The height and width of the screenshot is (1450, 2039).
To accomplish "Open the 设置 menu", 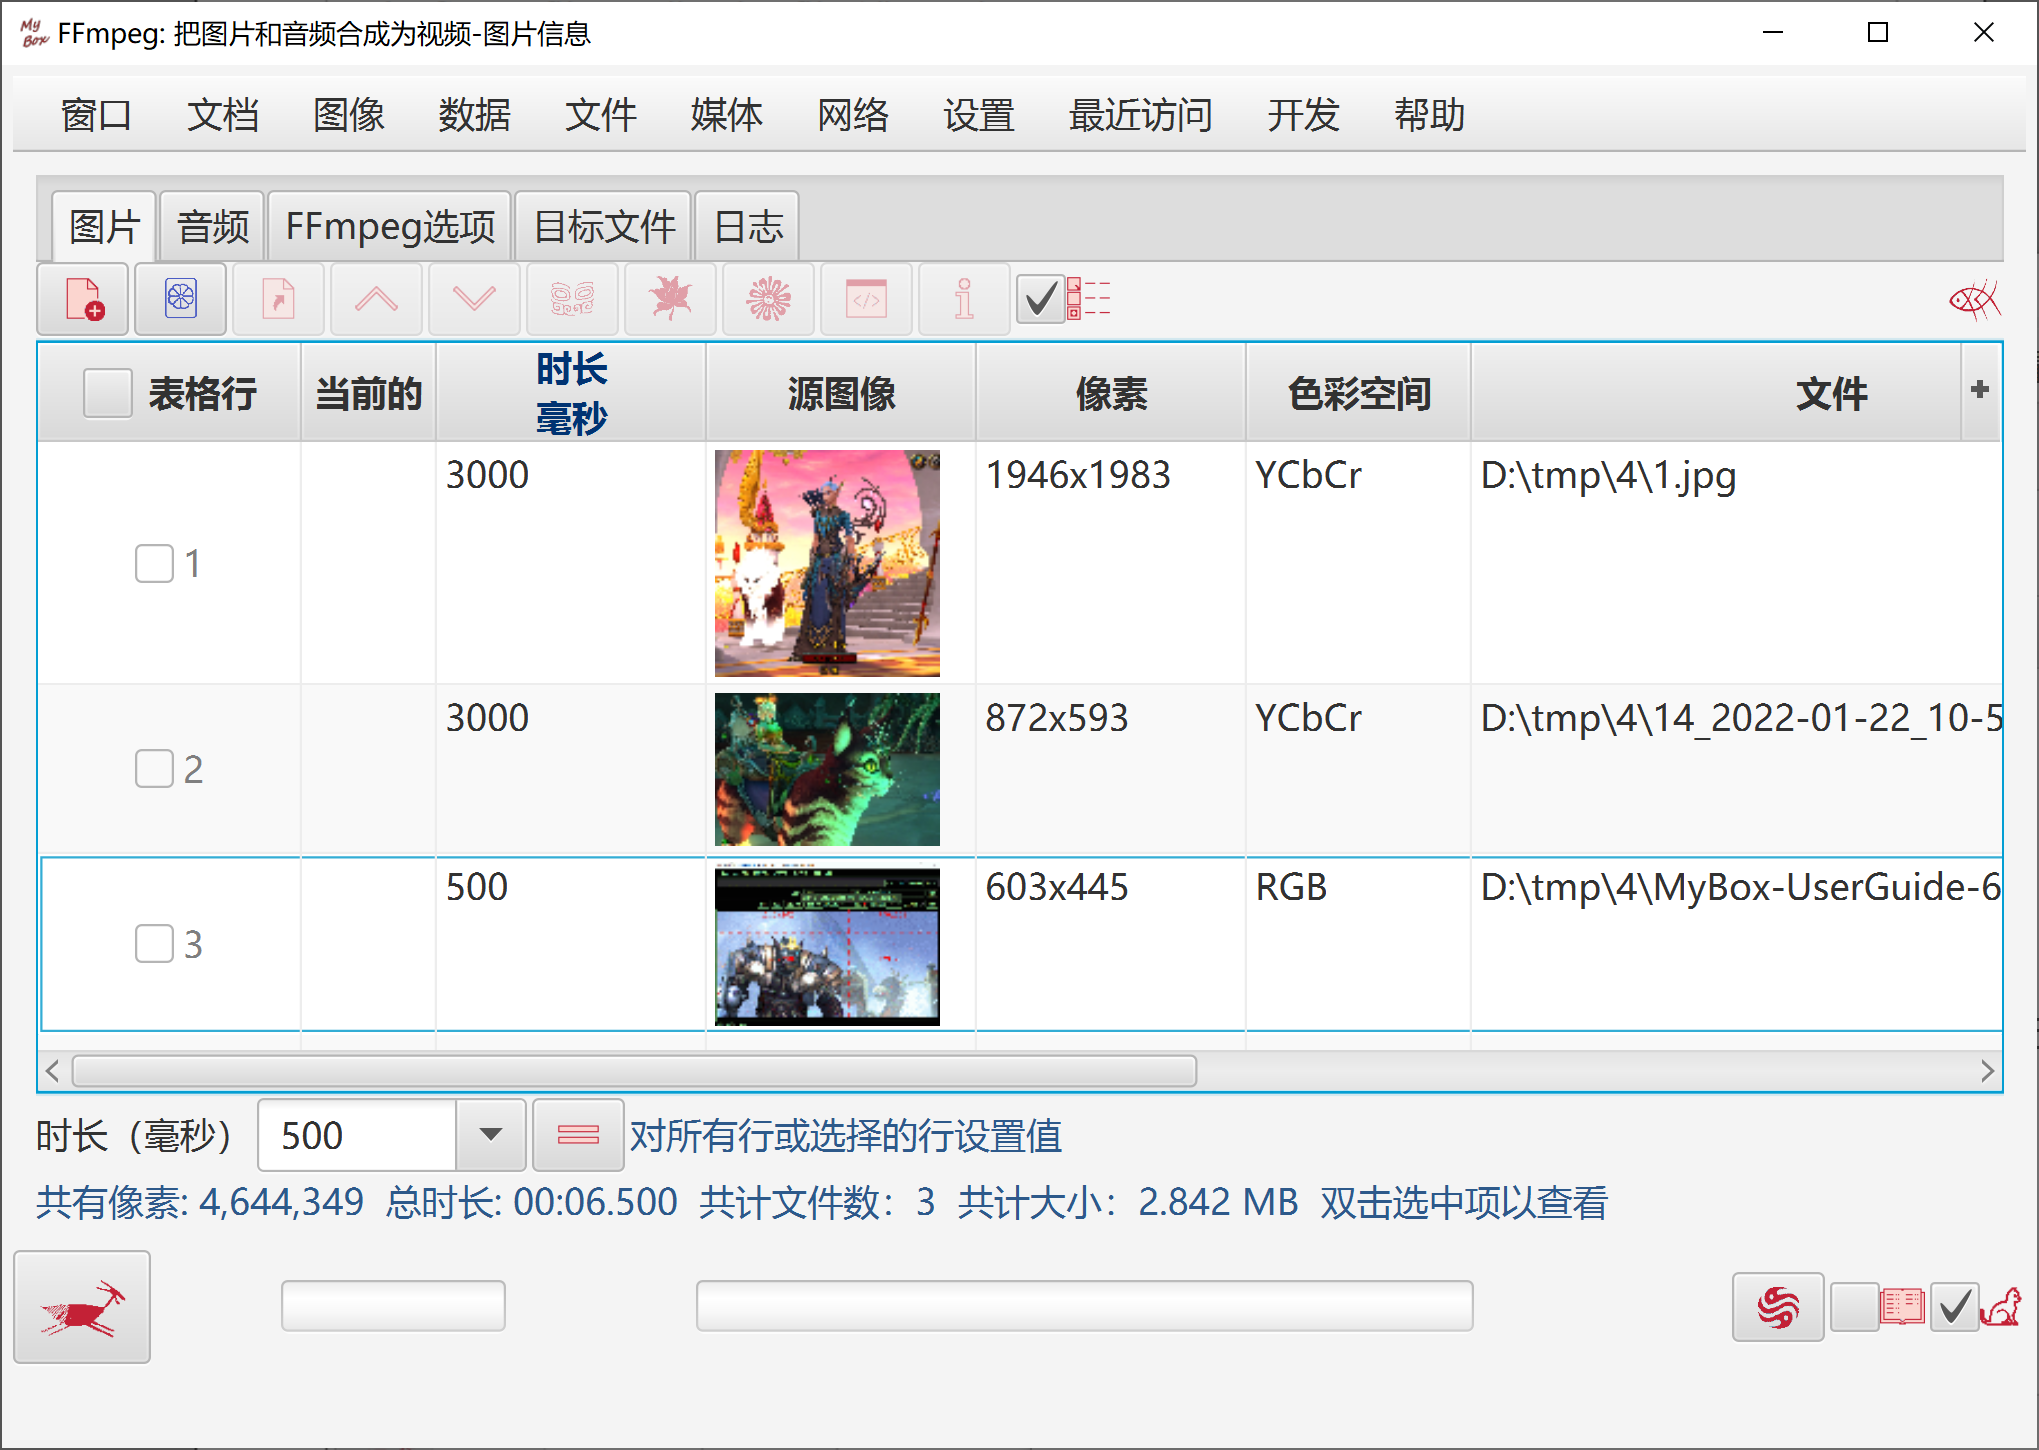I will point(978,115).
